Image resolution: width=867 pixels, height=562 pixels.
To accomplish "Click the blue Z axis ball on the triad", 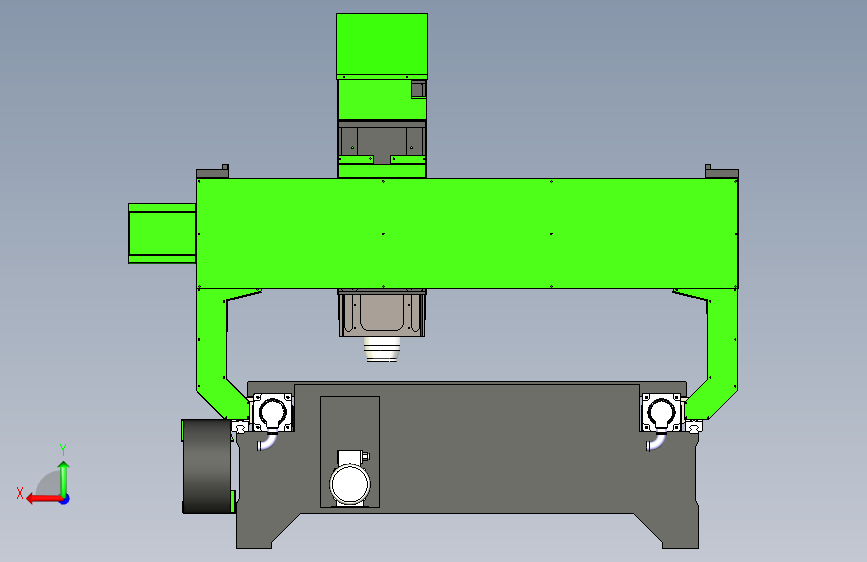I will pos(65,499).
